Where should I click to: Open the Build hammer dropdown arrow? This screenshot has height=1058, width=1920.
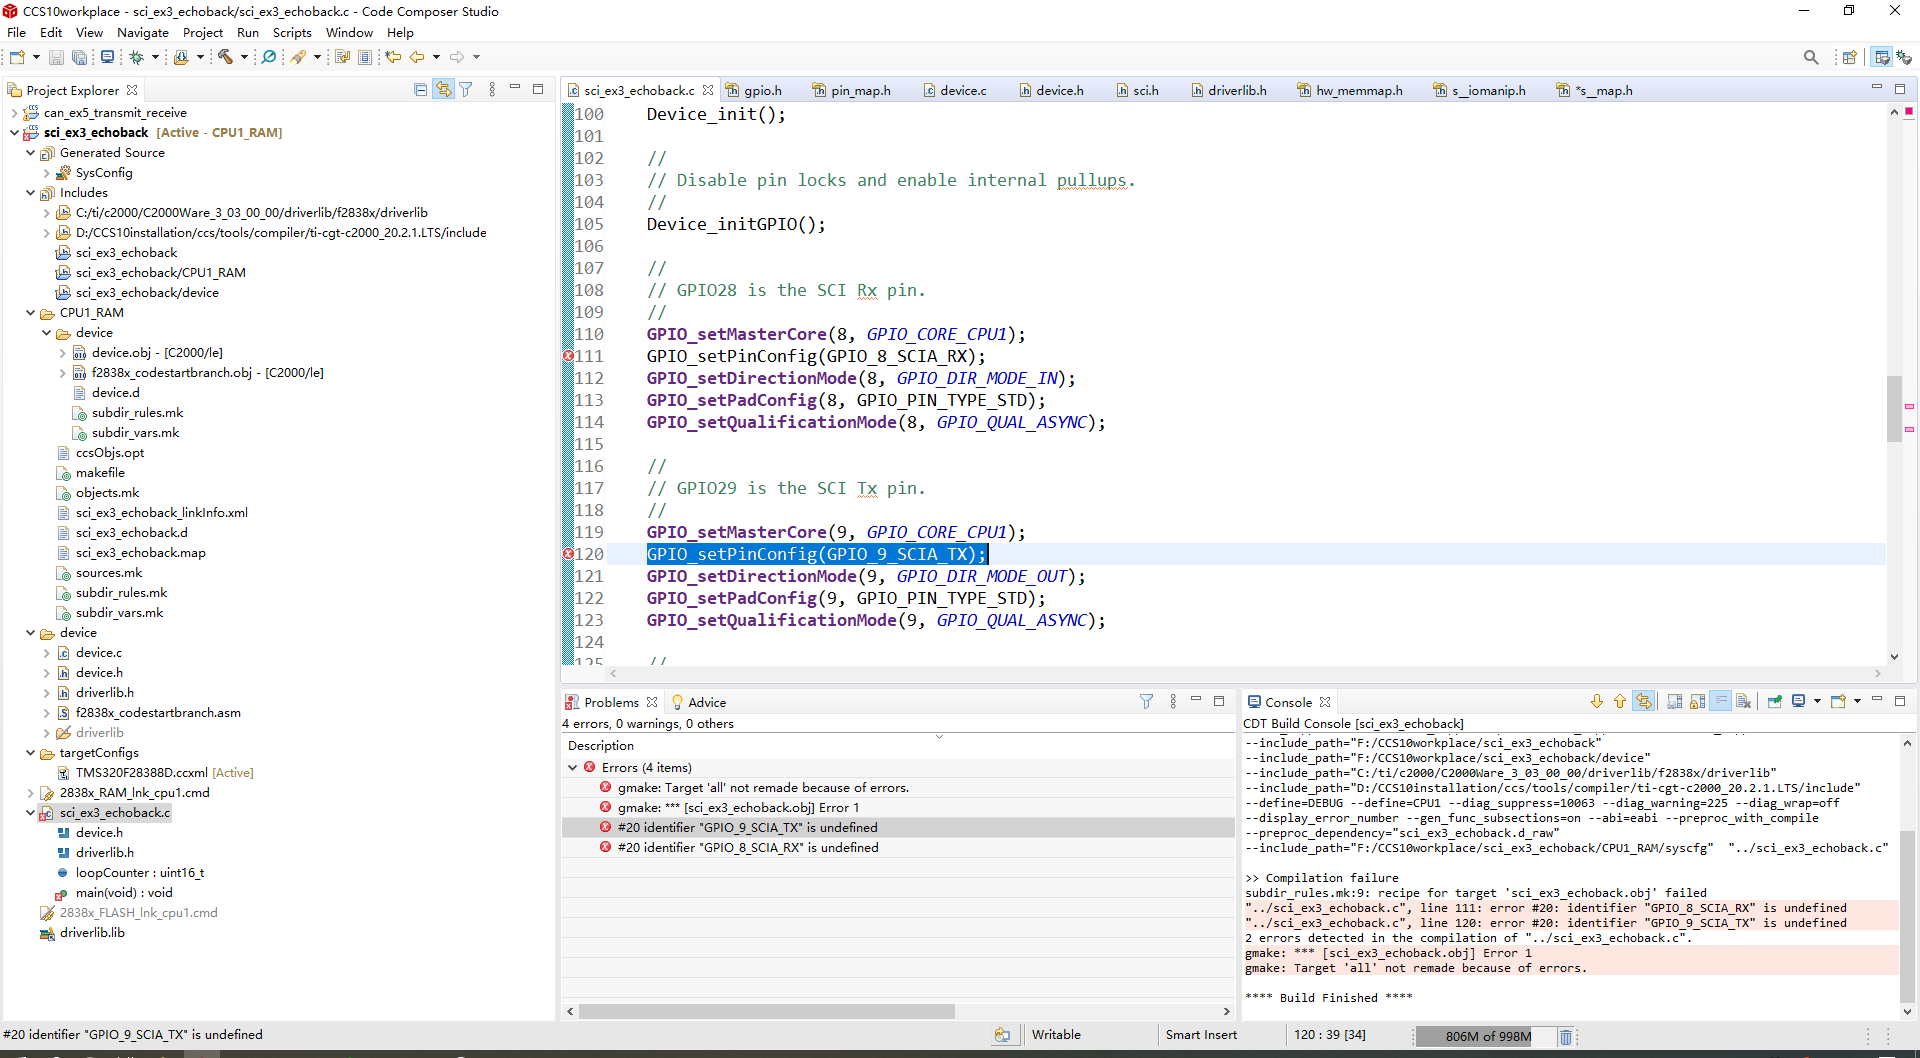point(244,57)
